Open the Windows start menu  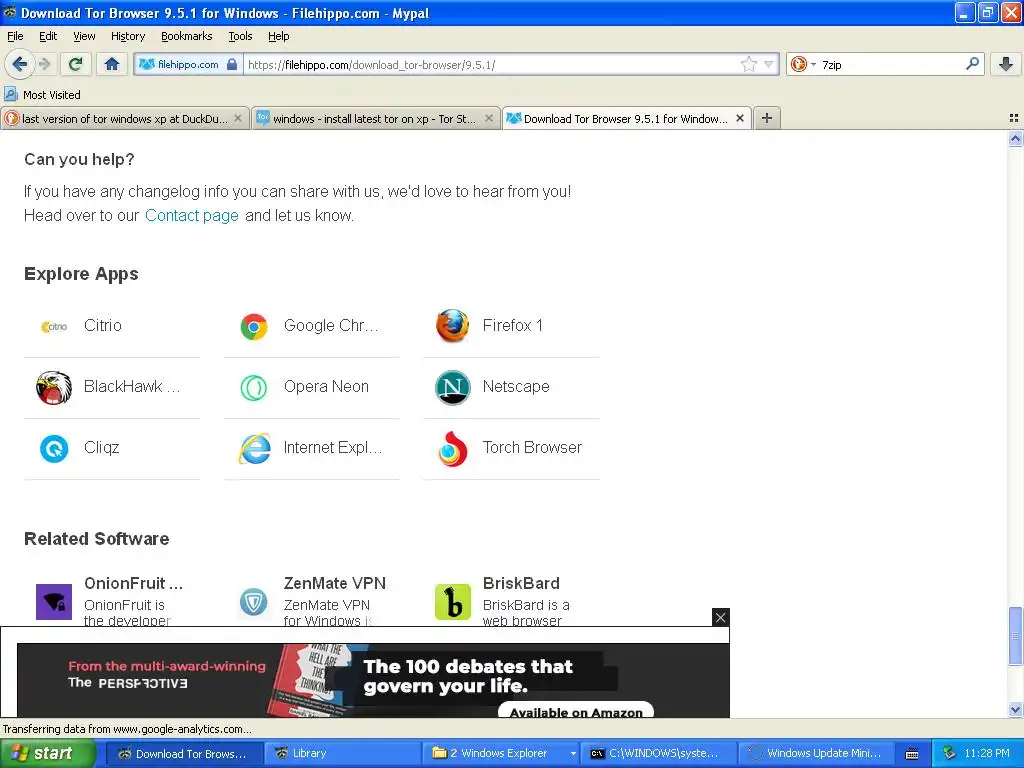[47, 753]
